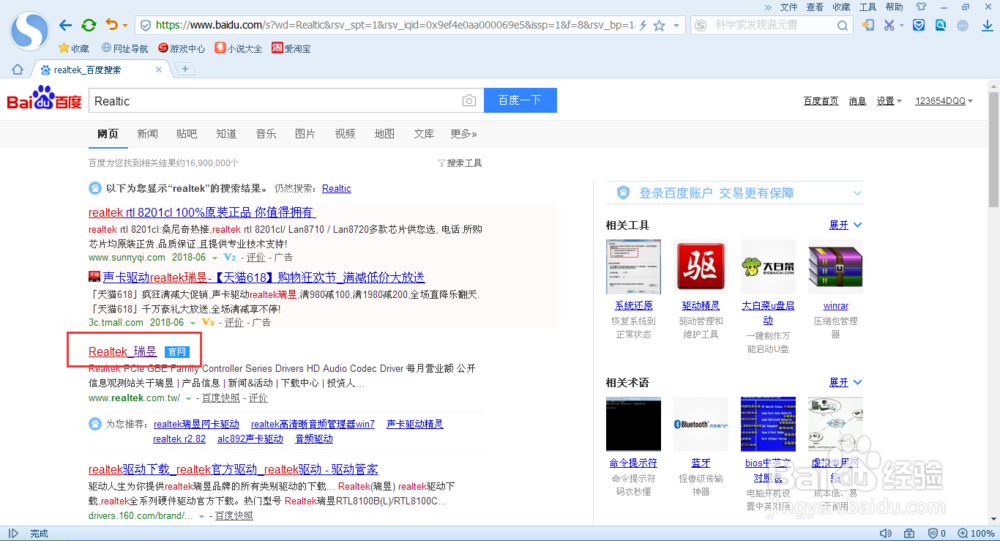Viewport: 1000px width, 541px height.
Task: Reload the page with the green refresh icon
Action: pyautogui.click(x=89, y=26)
